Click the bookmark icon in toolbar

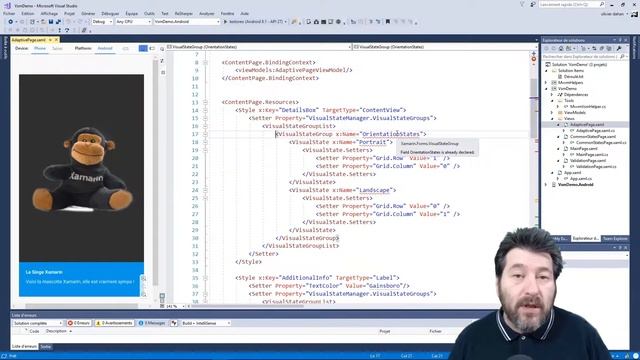coord(388,22)
